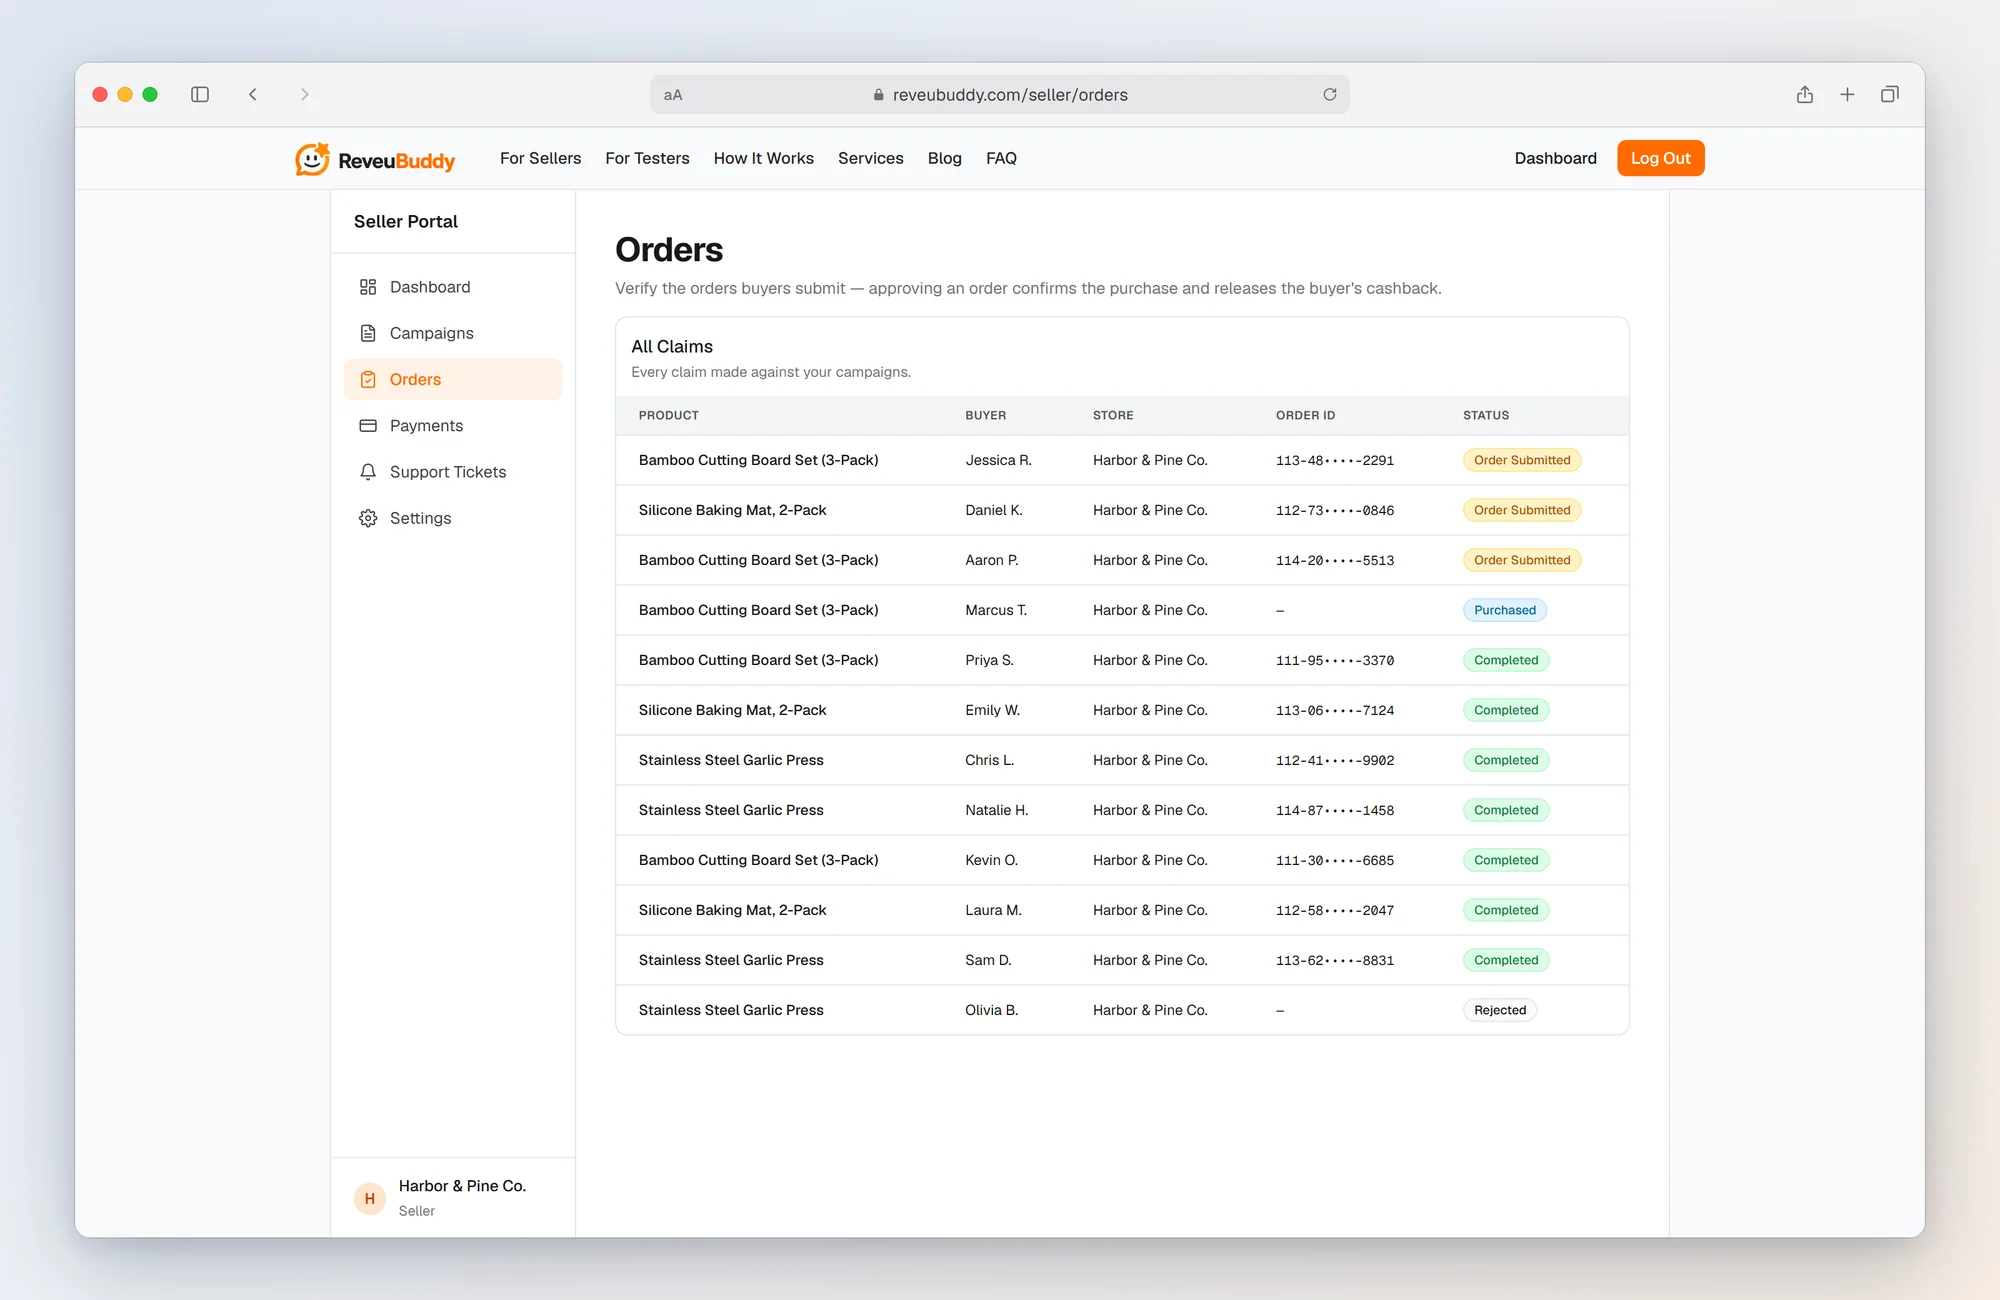Image resolution: width=2000 pixels, height=1300 pixels.
Task: Go back with the browser back arrow
Action: pyautogui.click(x=253, y=94)
